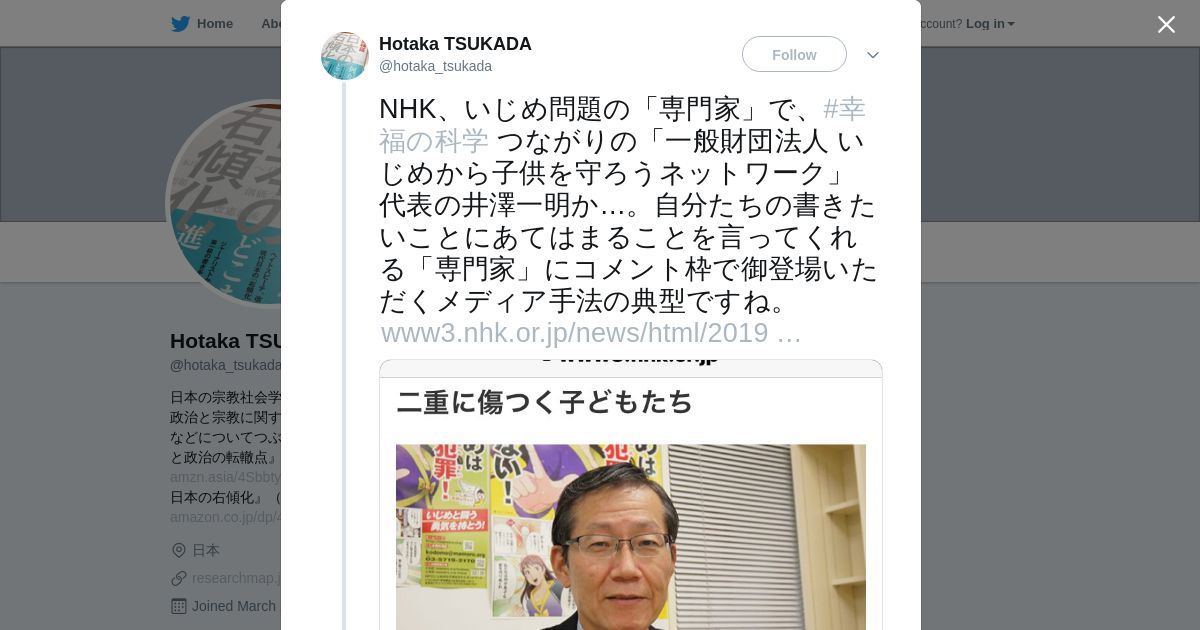View the attached photo of the man
The width and height of the screenshot is (1200, 630).
631,537
